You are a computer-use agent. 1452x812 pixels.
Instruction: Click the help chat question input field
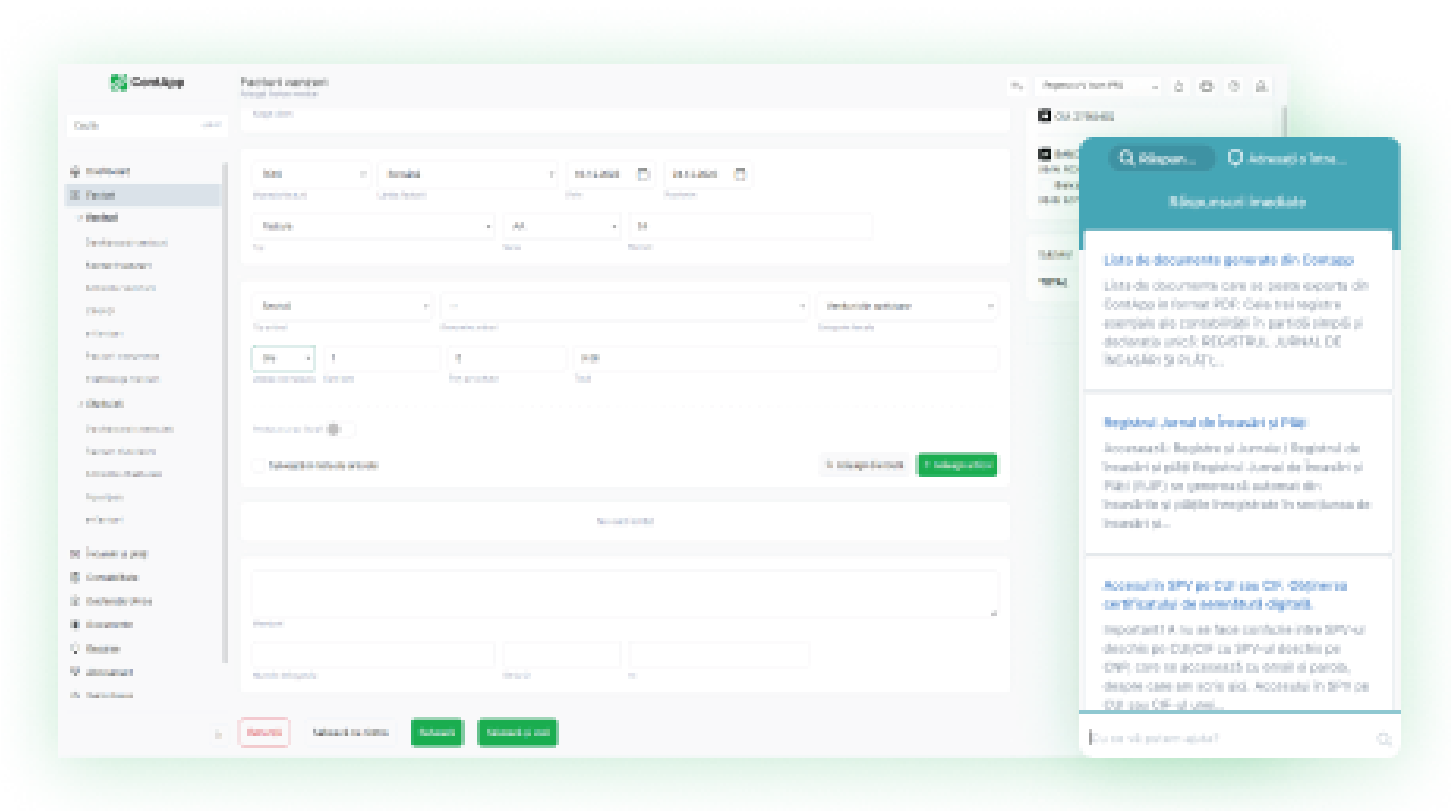click(1228, 739)
